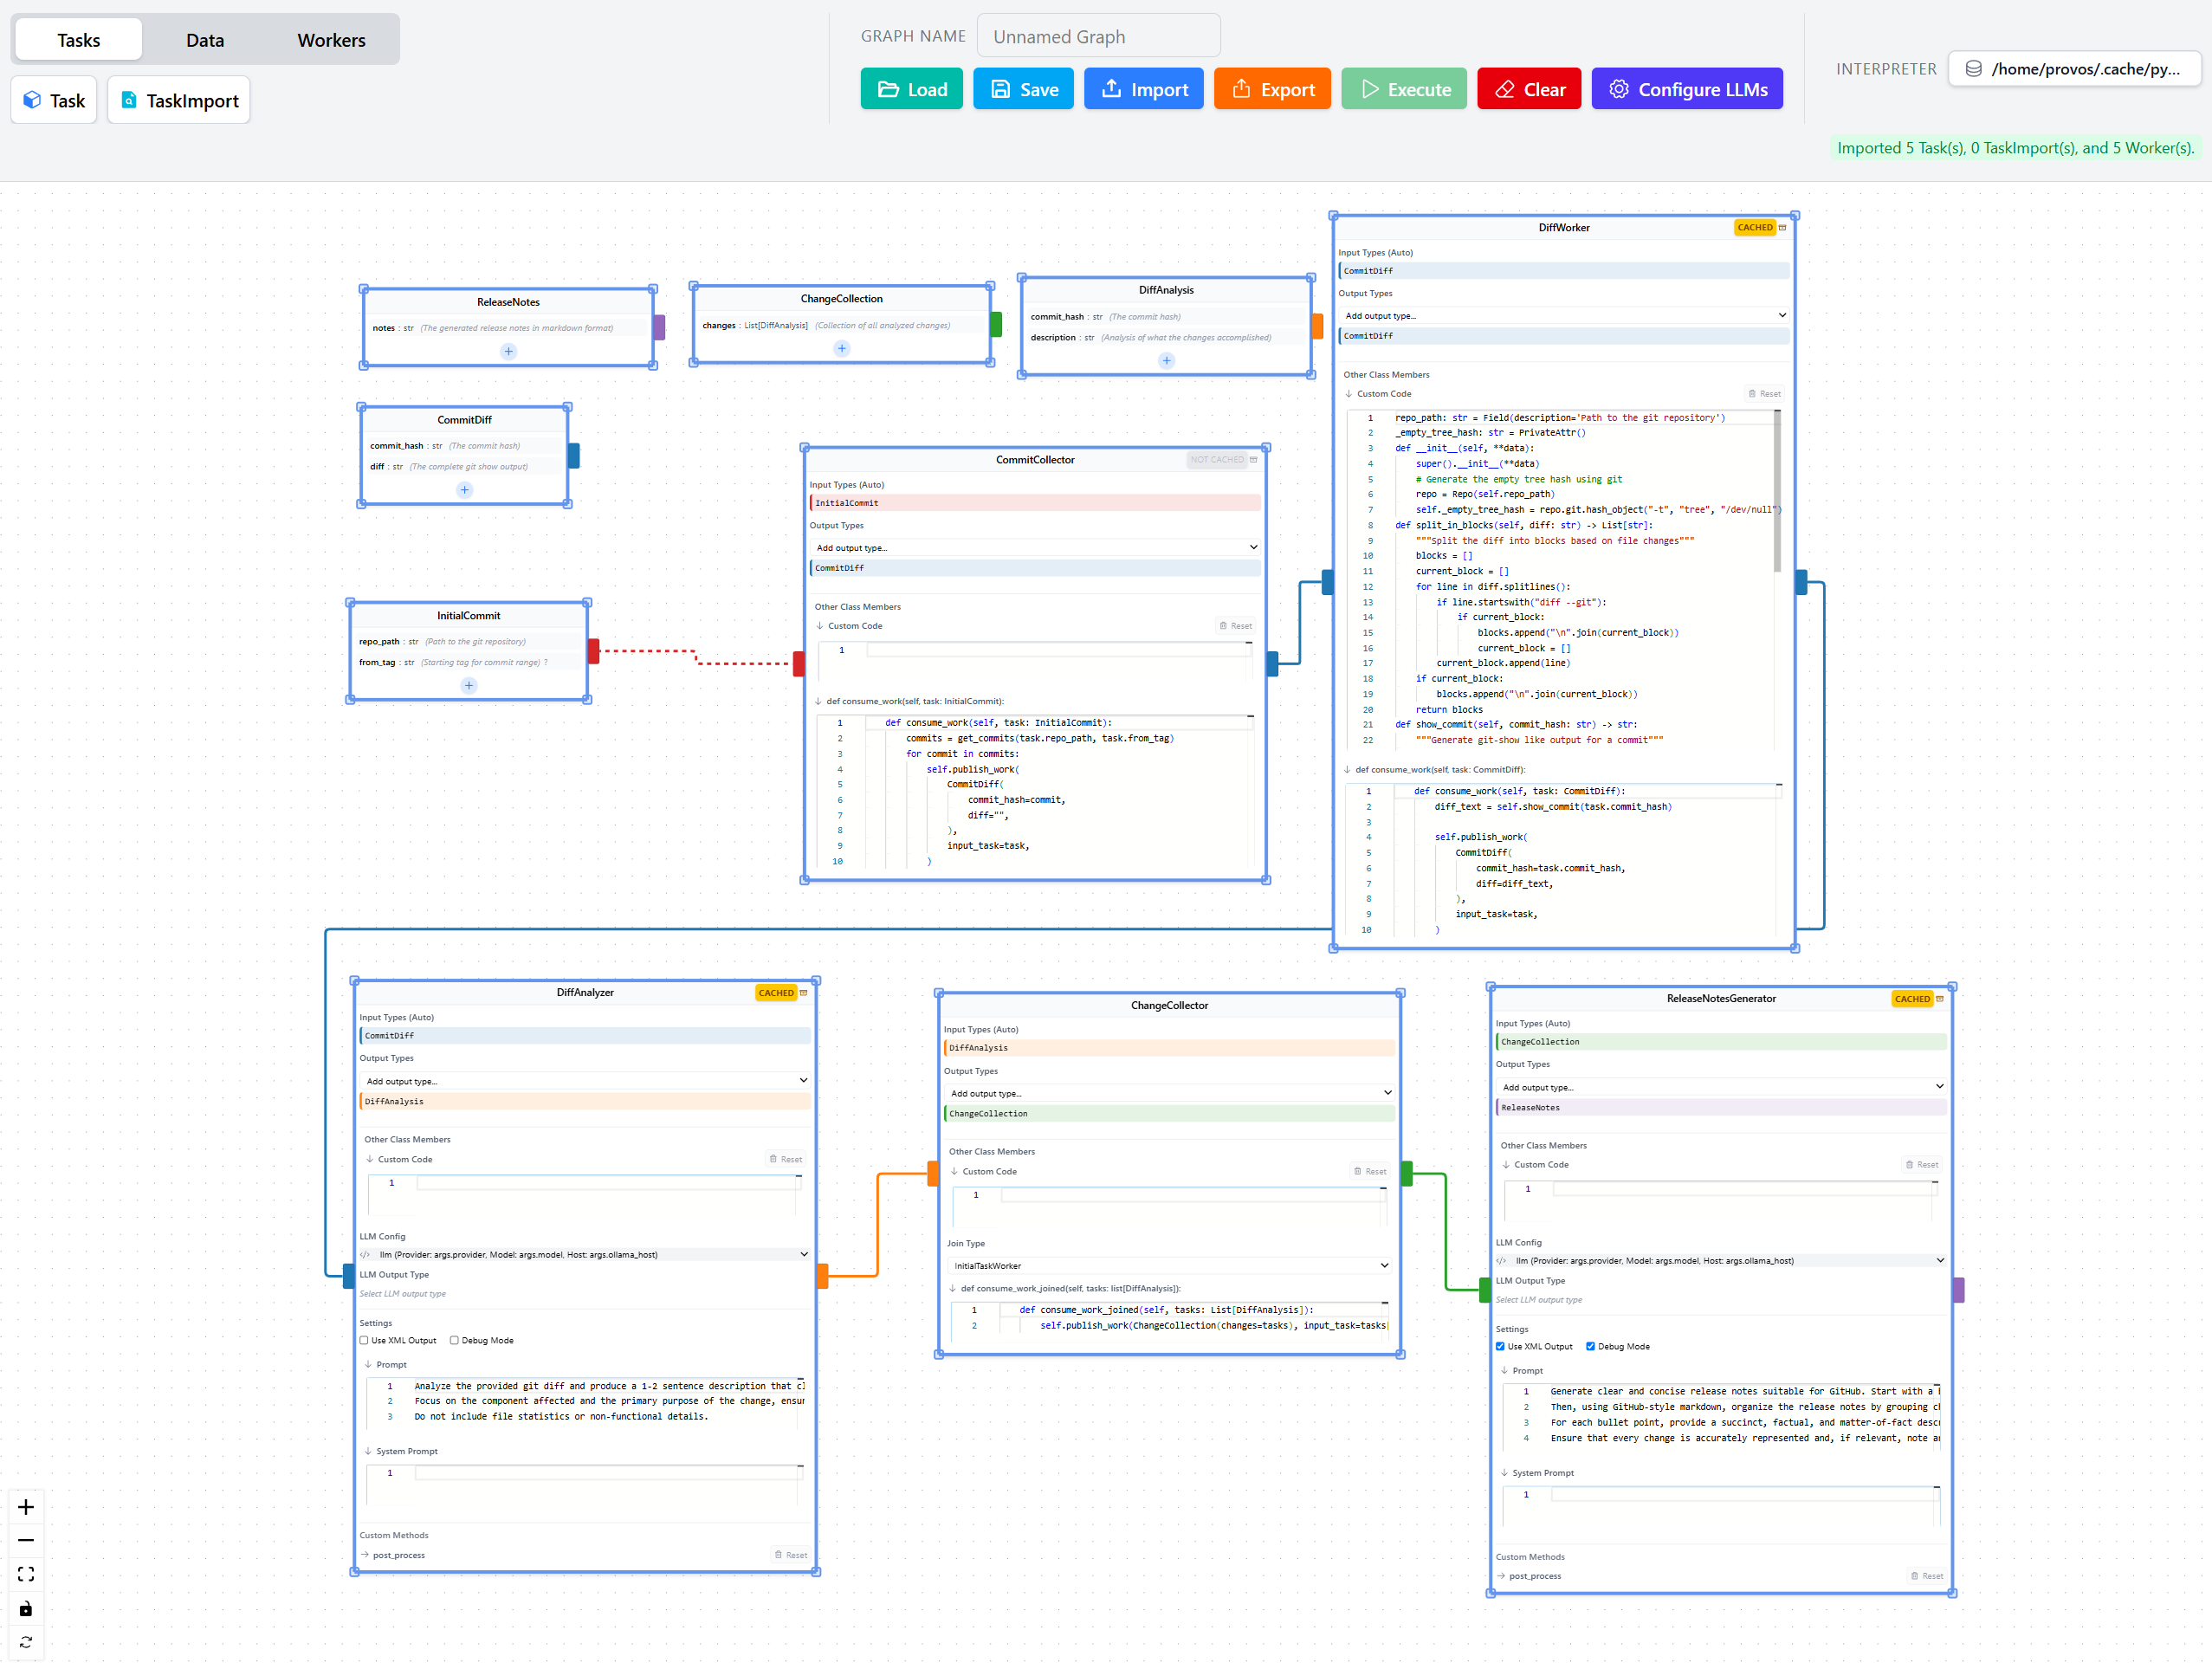The width and height of the screenshot is (2212, 1669).
Task: Click ReleaseNotes purple output handle
Action: (x=660, y=328)
